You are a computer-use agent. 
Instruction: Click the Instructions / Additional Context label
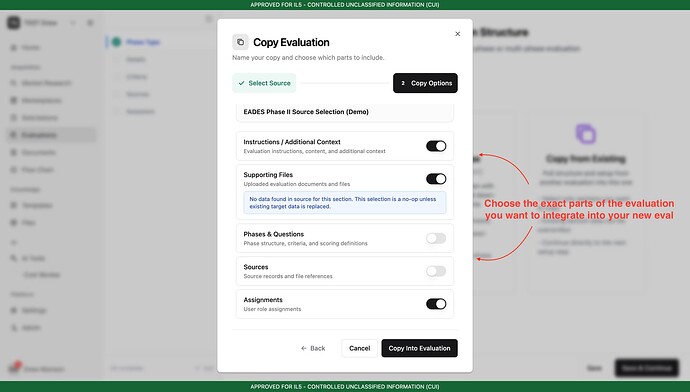(292, 142)
